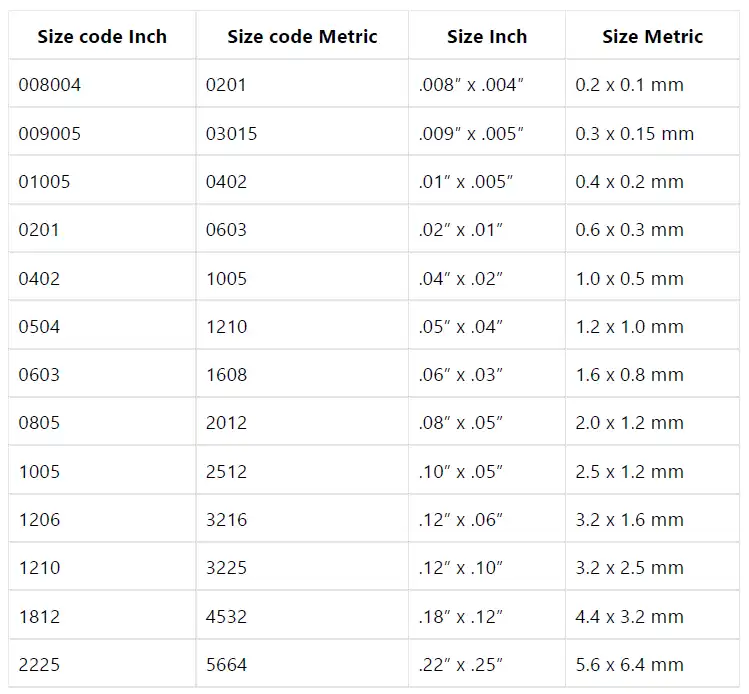Image resolution: width=749 pixels, height=694 pixels.
Task: Select the cell with inch code 008004
Action: point(50,85)
